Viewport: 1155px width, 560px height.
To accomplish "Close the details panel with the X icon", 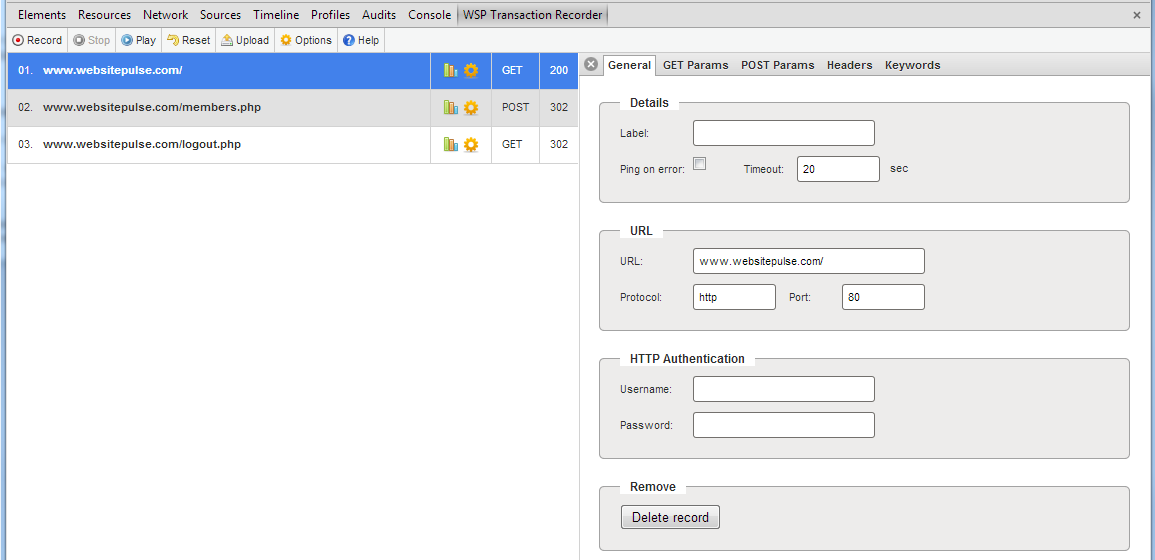I will (x=591, y=64).
